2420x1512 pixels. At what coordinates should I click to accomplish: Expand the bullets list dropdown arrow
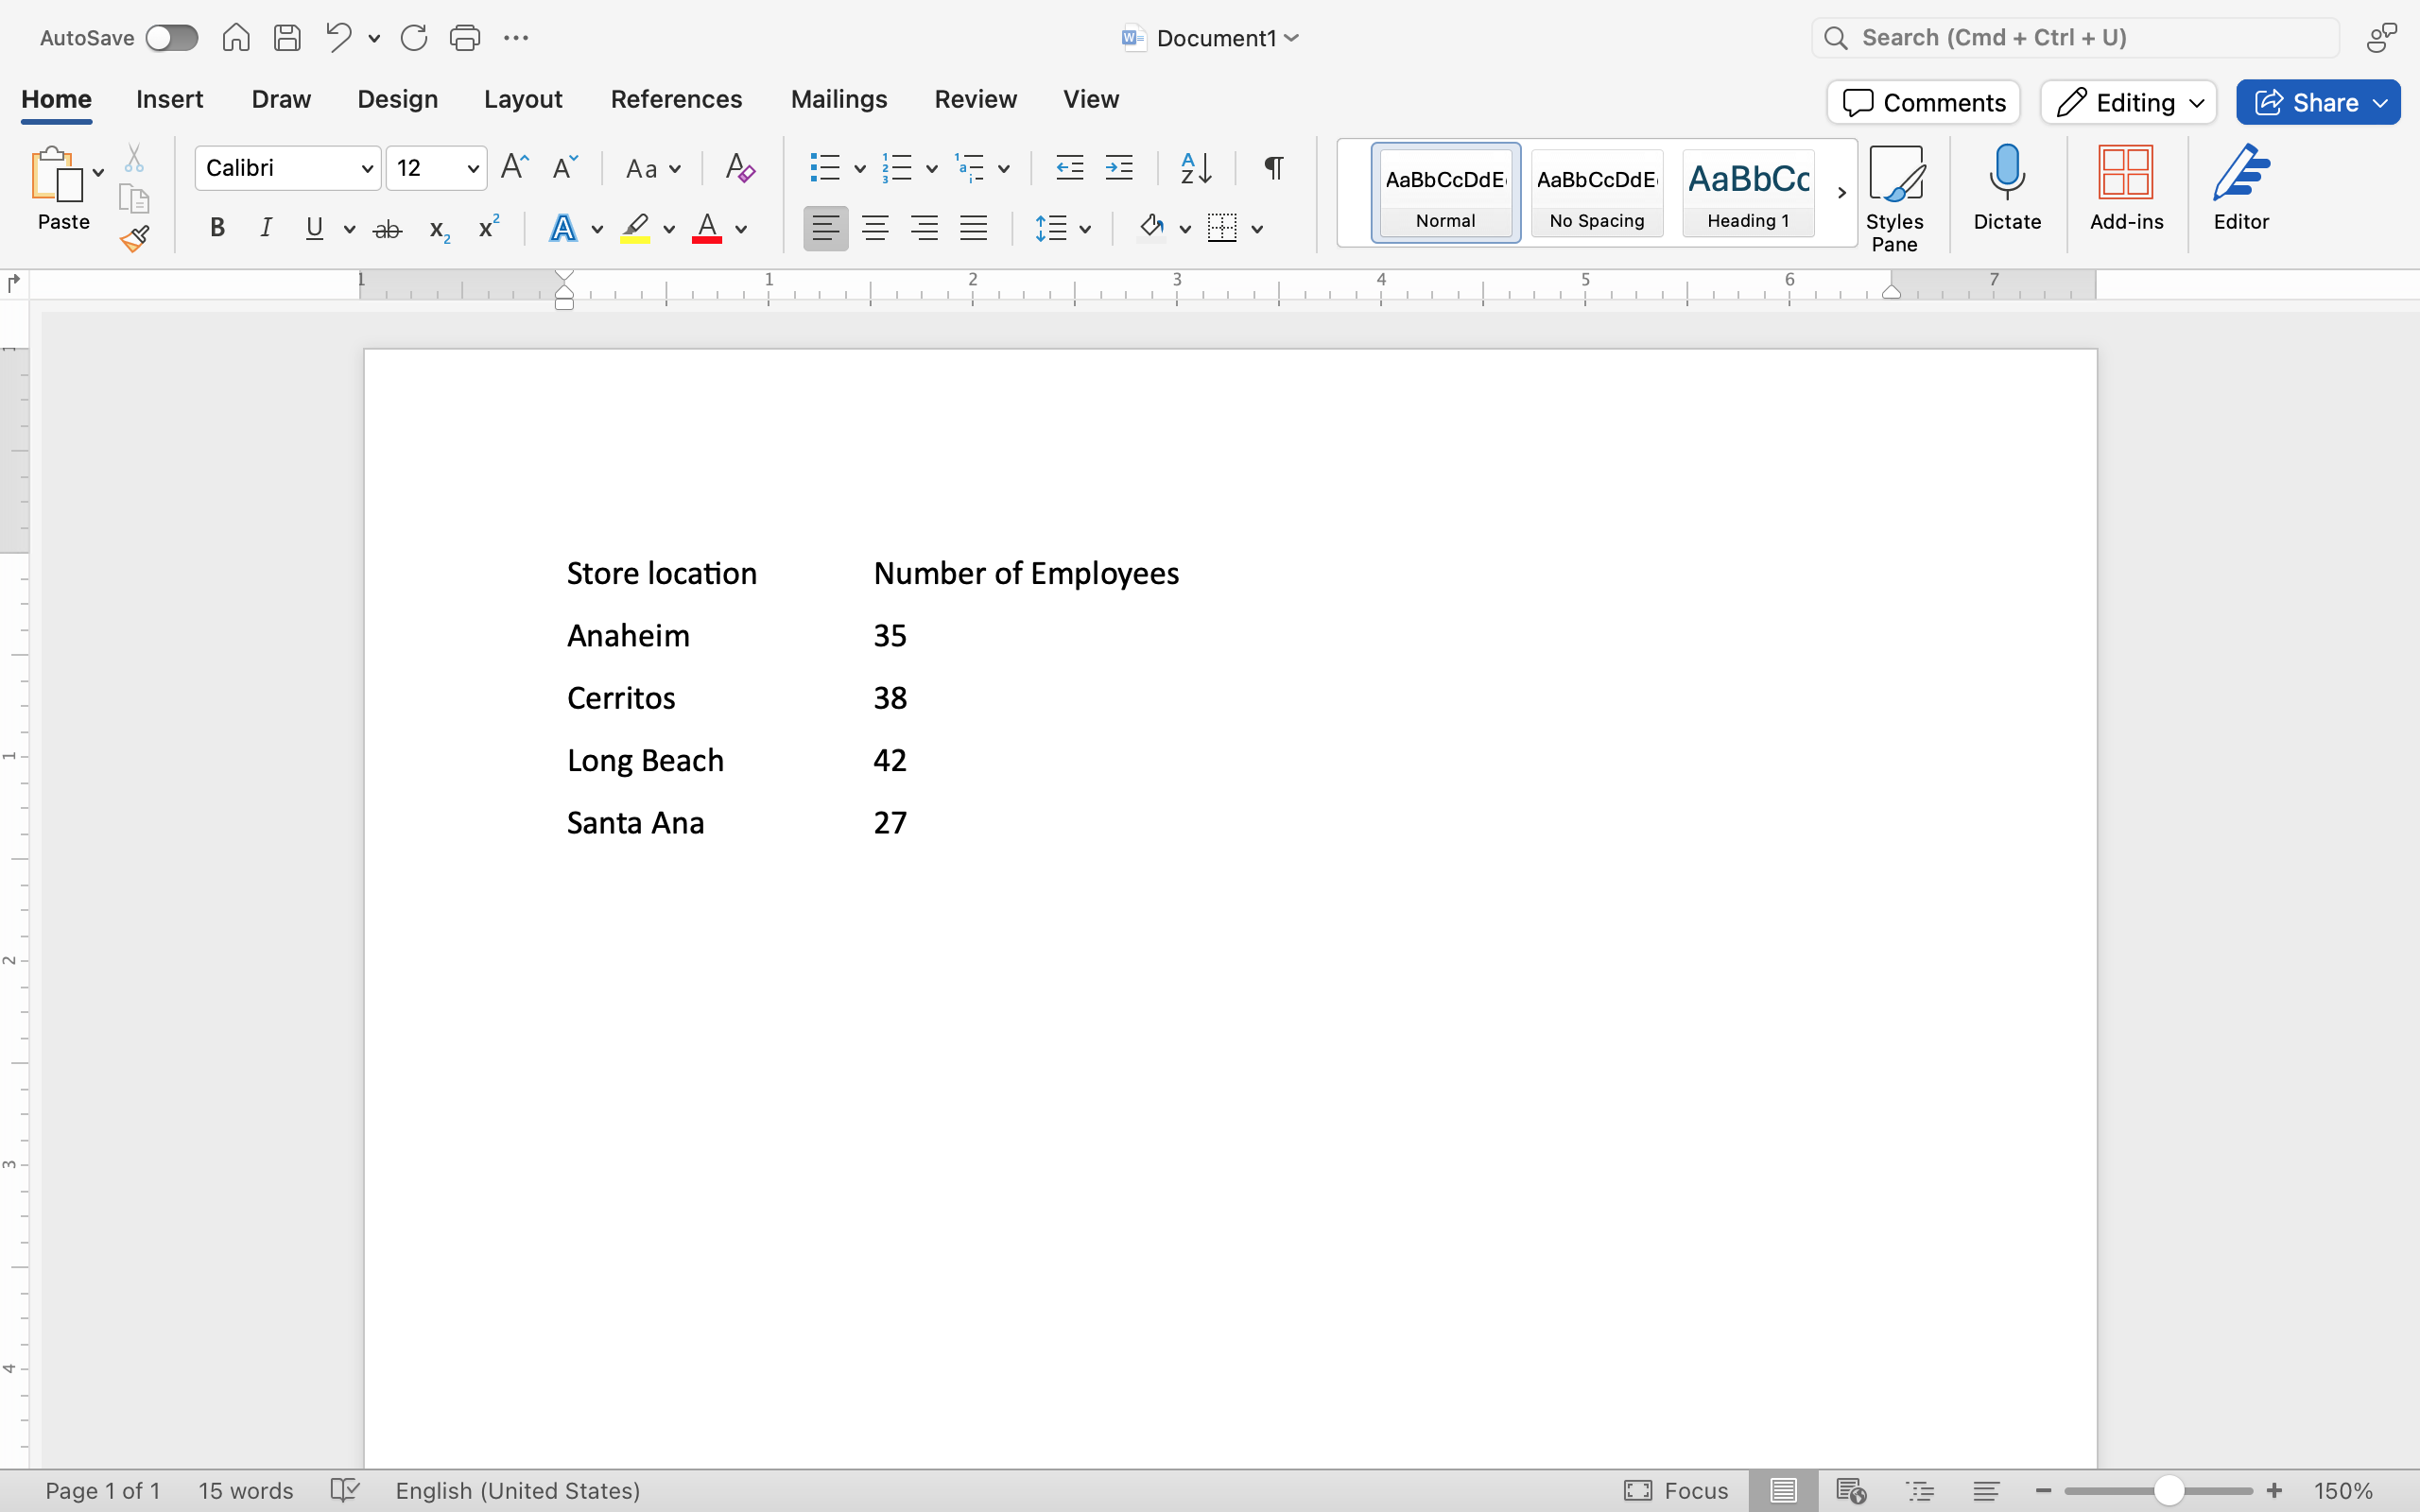coord(859,168)
